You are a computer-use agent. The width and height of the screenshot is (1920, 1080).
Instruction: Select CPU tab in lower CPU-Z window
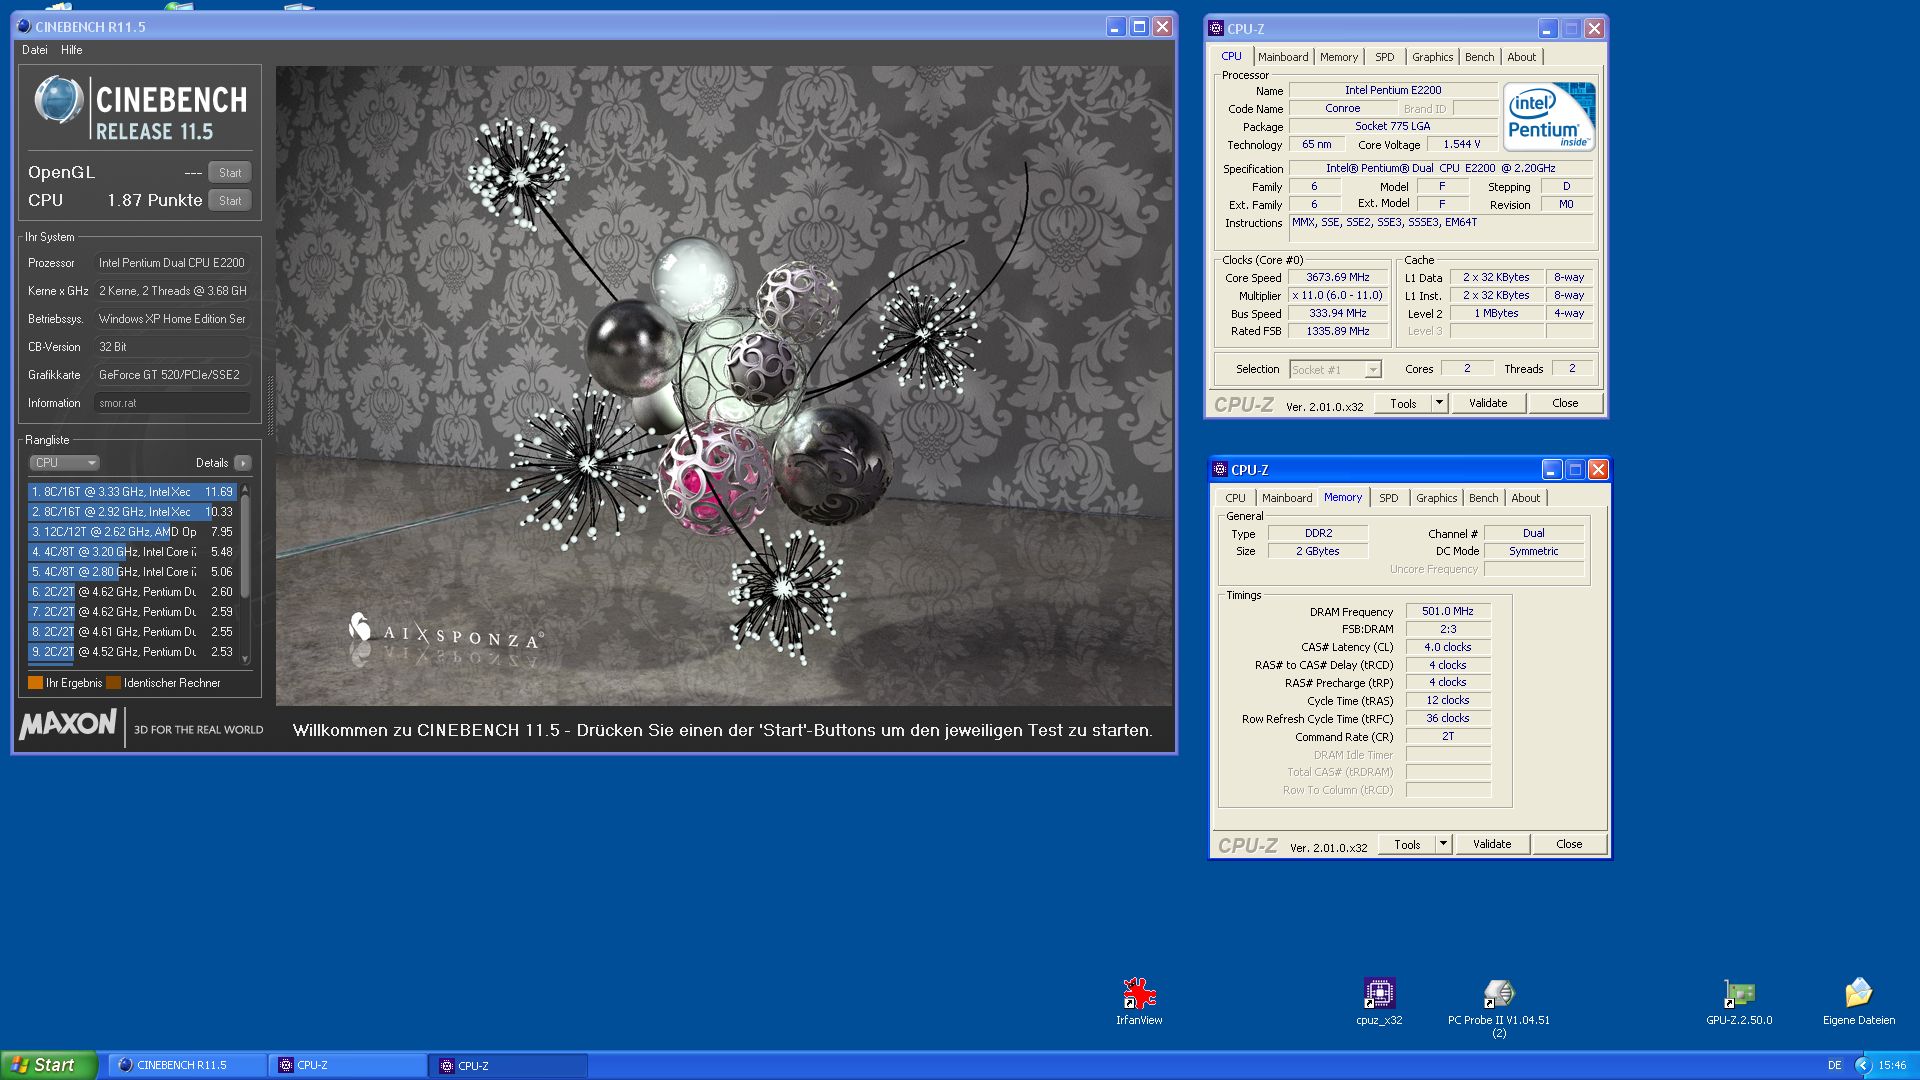coord(1235,498)
